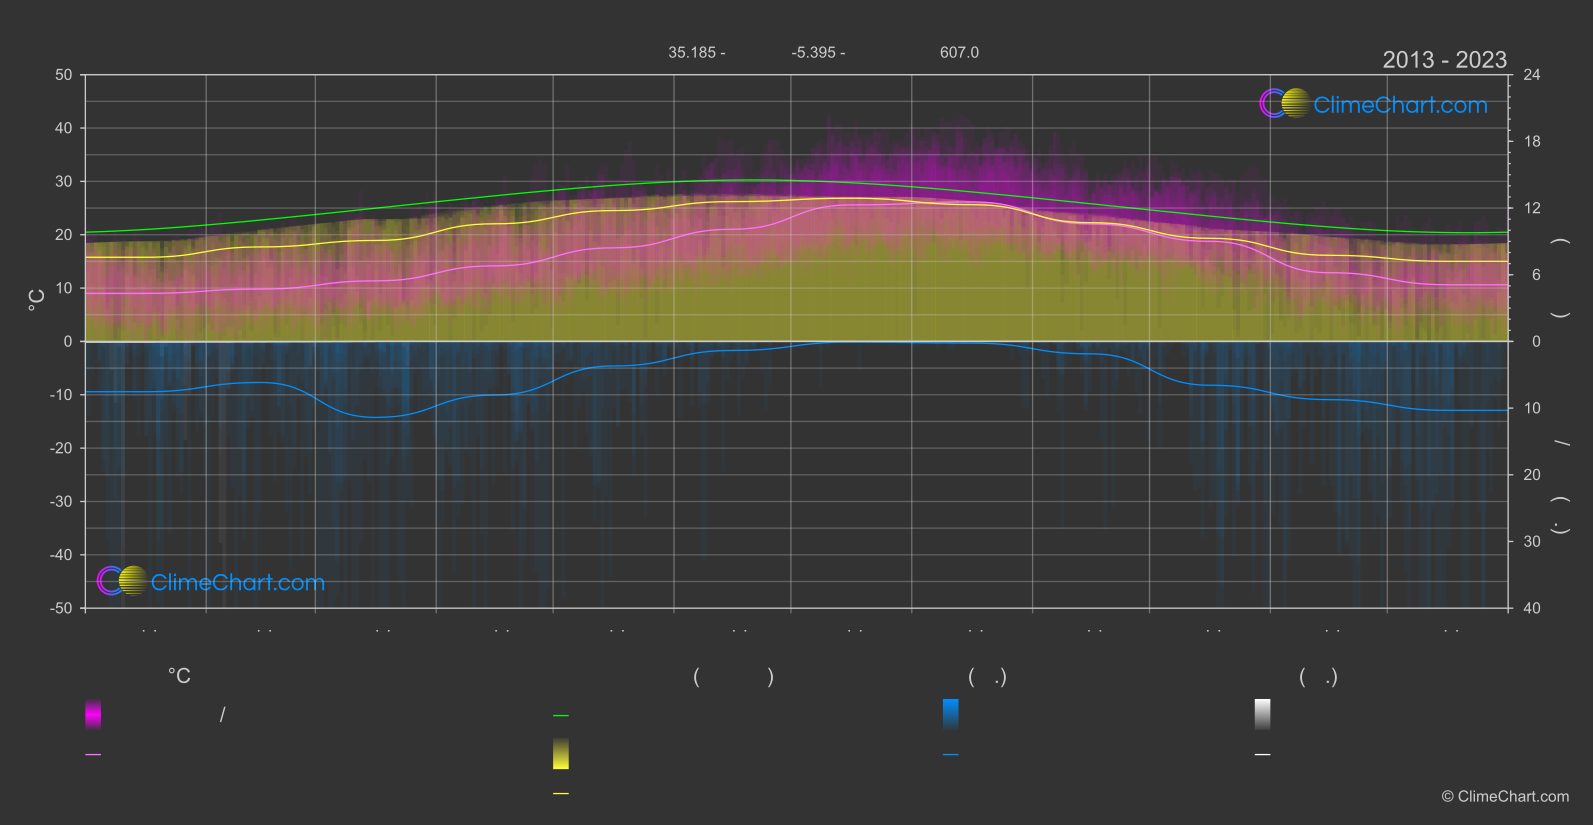Click the -5.395 longitude value
Screen dimensions: 1593x825
pyautogui.click(x=813, y=53)
